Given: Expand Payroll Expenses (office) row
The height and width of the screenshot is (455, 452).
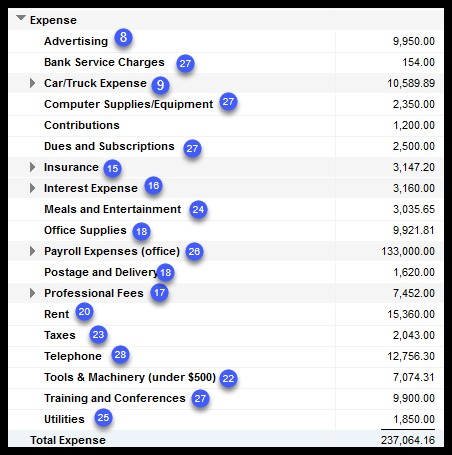Looking at the screenshot, I should coord(32,251).
